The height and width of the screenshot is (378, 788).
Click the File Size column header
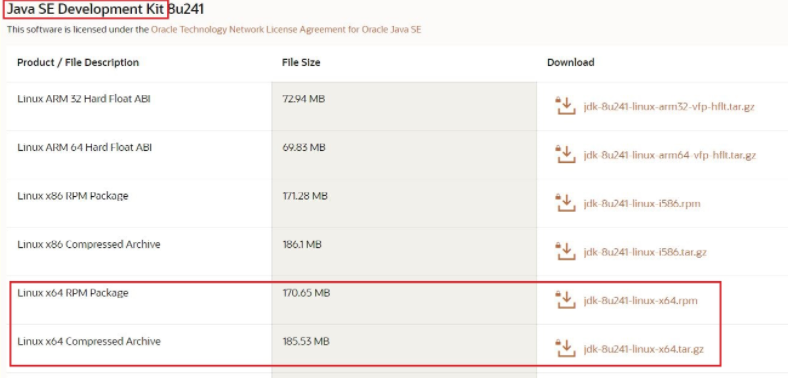click(301, 62)
